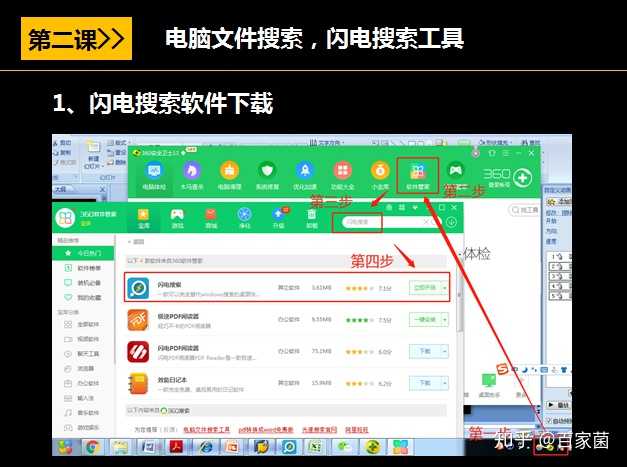This screenshot has width=627, height=467.
Task: Click 下载 for 闪电PDF阅读器
Action: 425,351
